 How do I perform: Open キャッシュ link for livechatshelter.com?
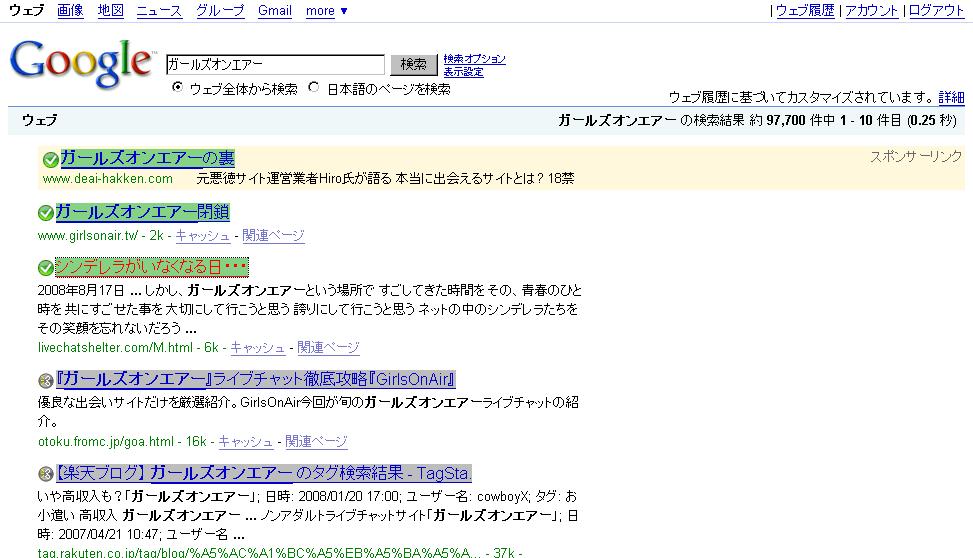[258, 348]
